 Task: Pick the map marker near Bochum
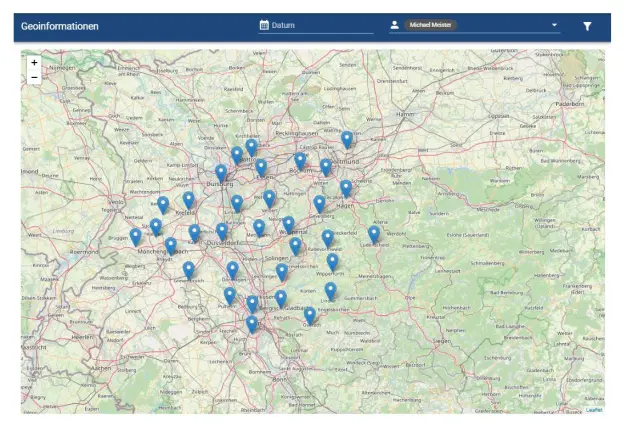point(300,160)
